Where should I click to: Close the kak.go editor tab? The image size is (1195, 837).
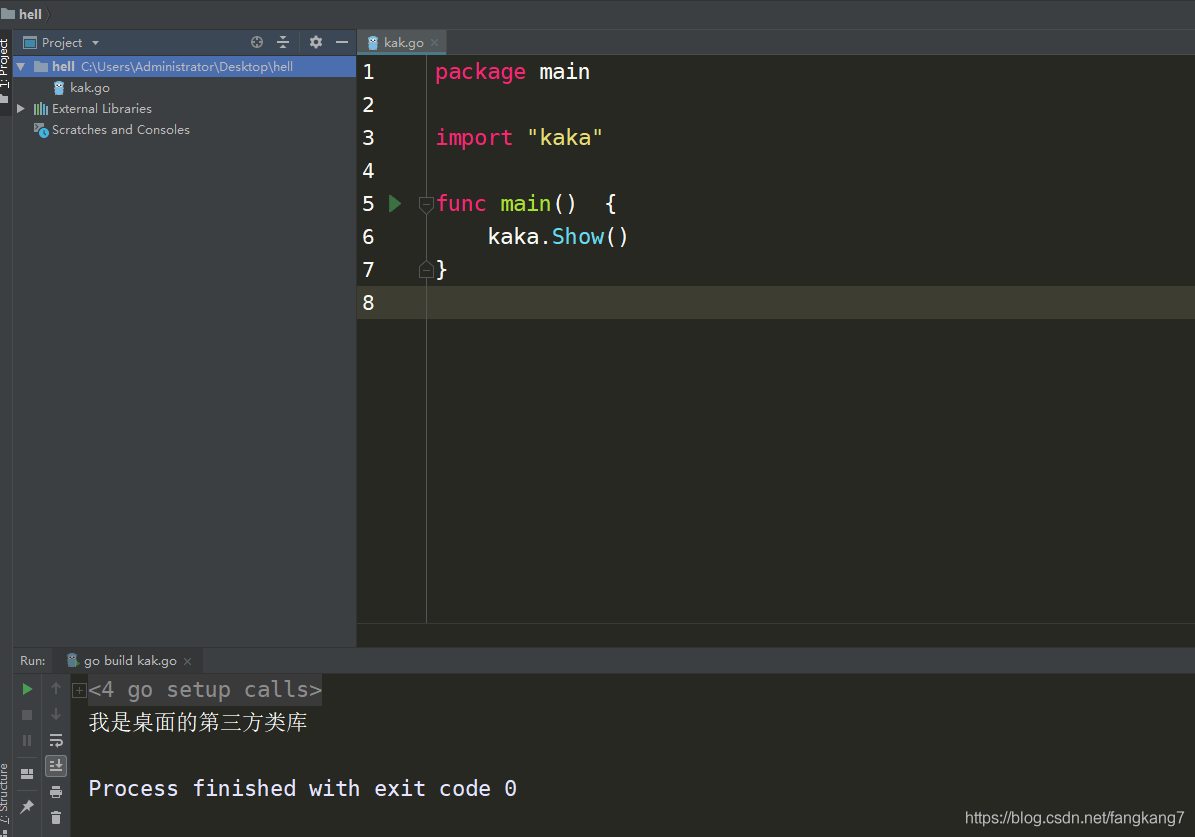click(434, 43)
